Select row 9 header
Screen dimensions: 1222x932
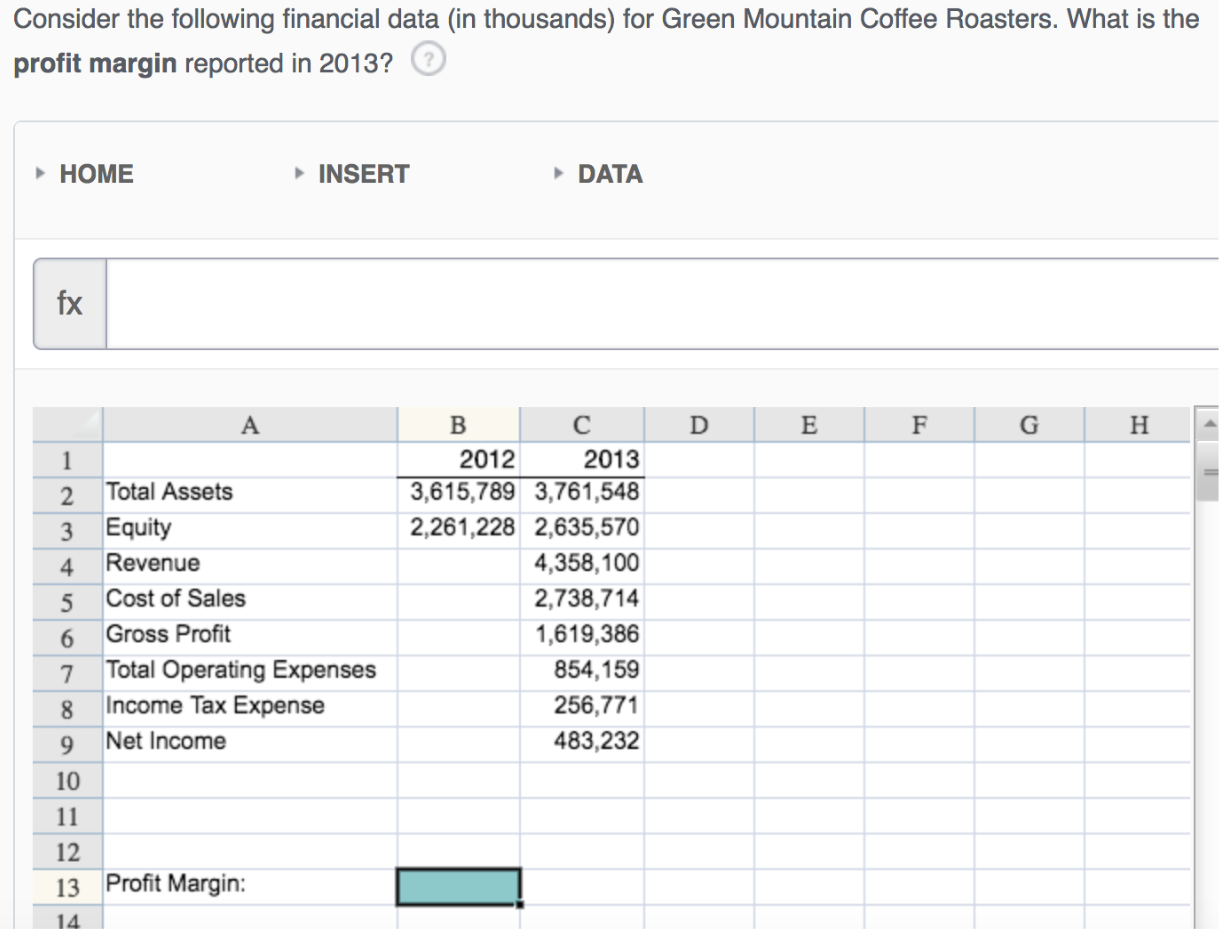point(68,744)
